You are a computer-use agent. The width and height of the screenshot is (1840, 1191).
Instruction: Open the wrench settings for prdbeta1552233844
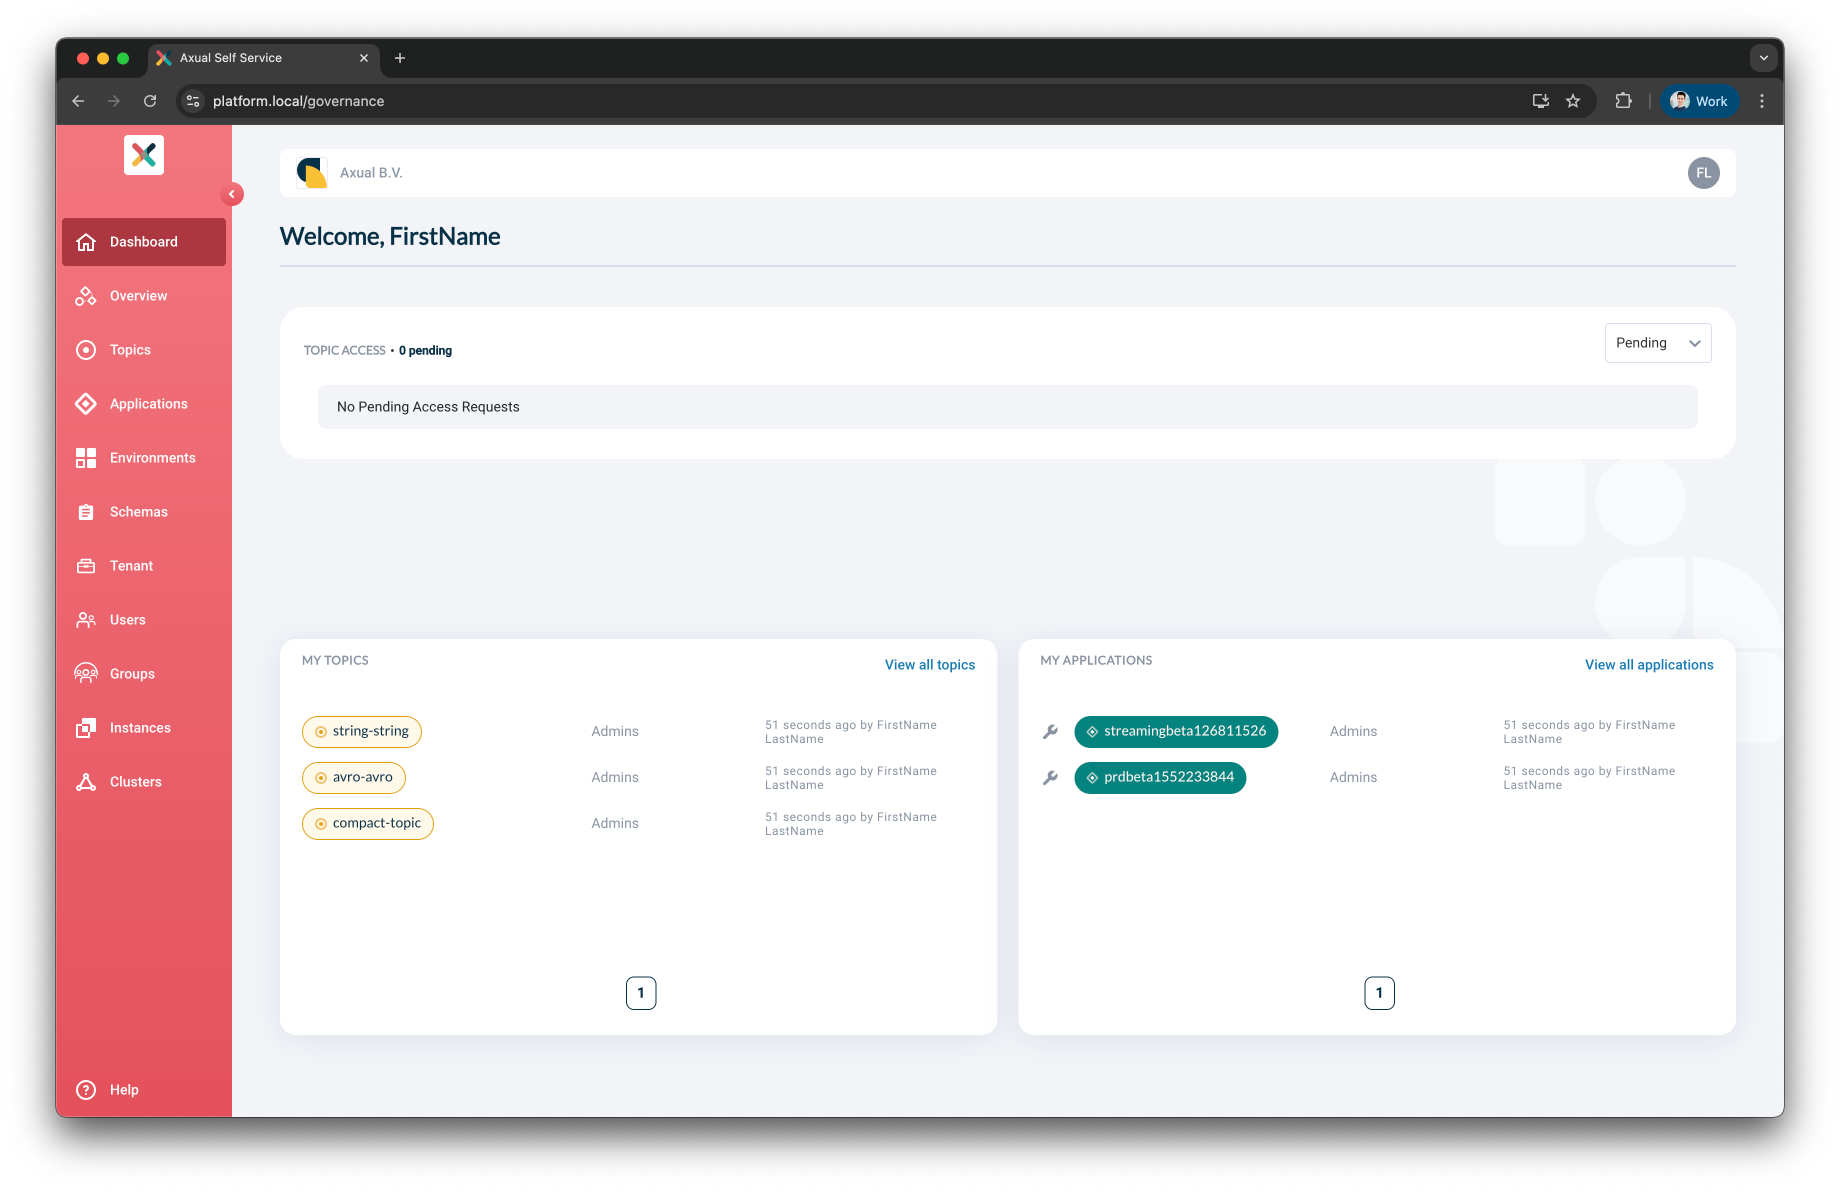pos(1050,777)
